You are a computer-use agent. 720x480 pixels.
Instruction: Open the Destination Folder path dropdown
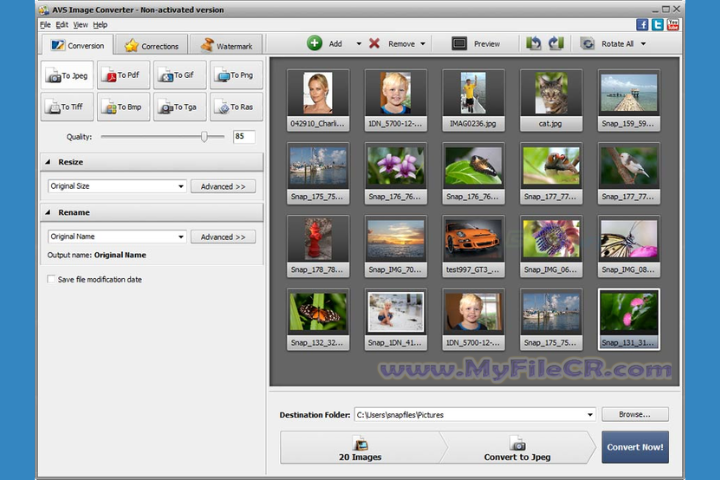point(590,415)
